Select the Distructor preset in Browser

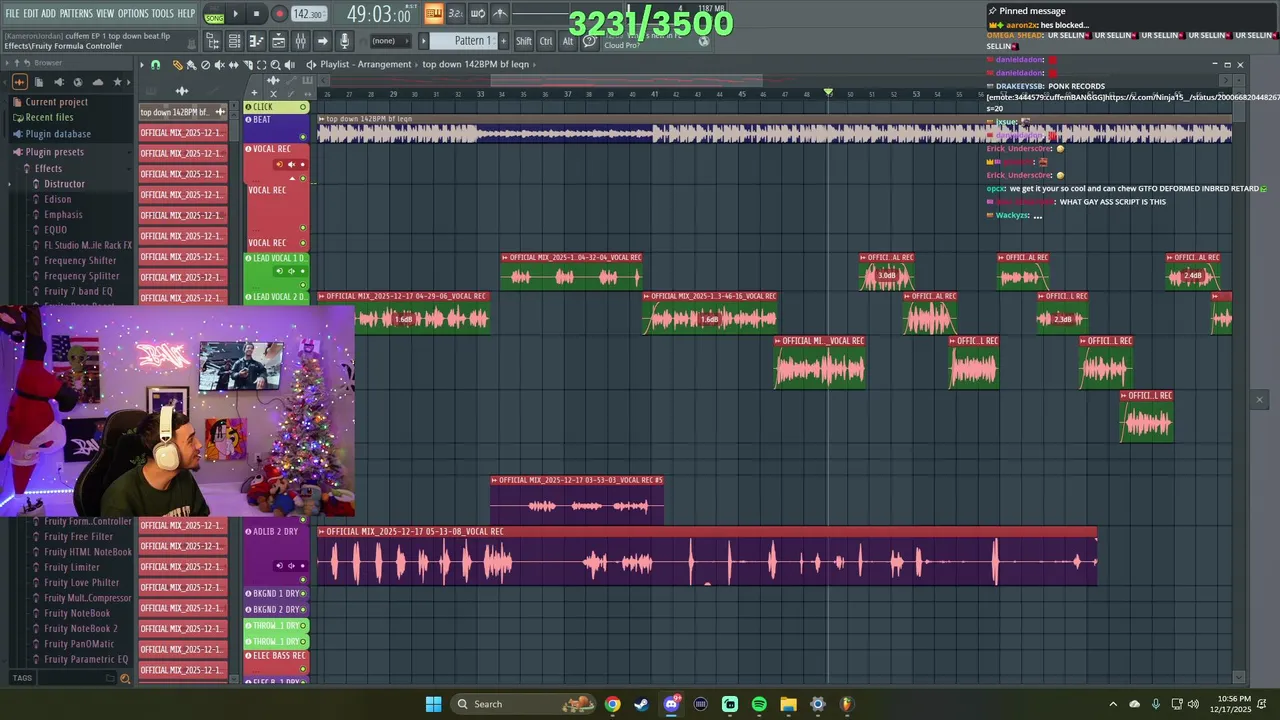click(x=64, y=184)
